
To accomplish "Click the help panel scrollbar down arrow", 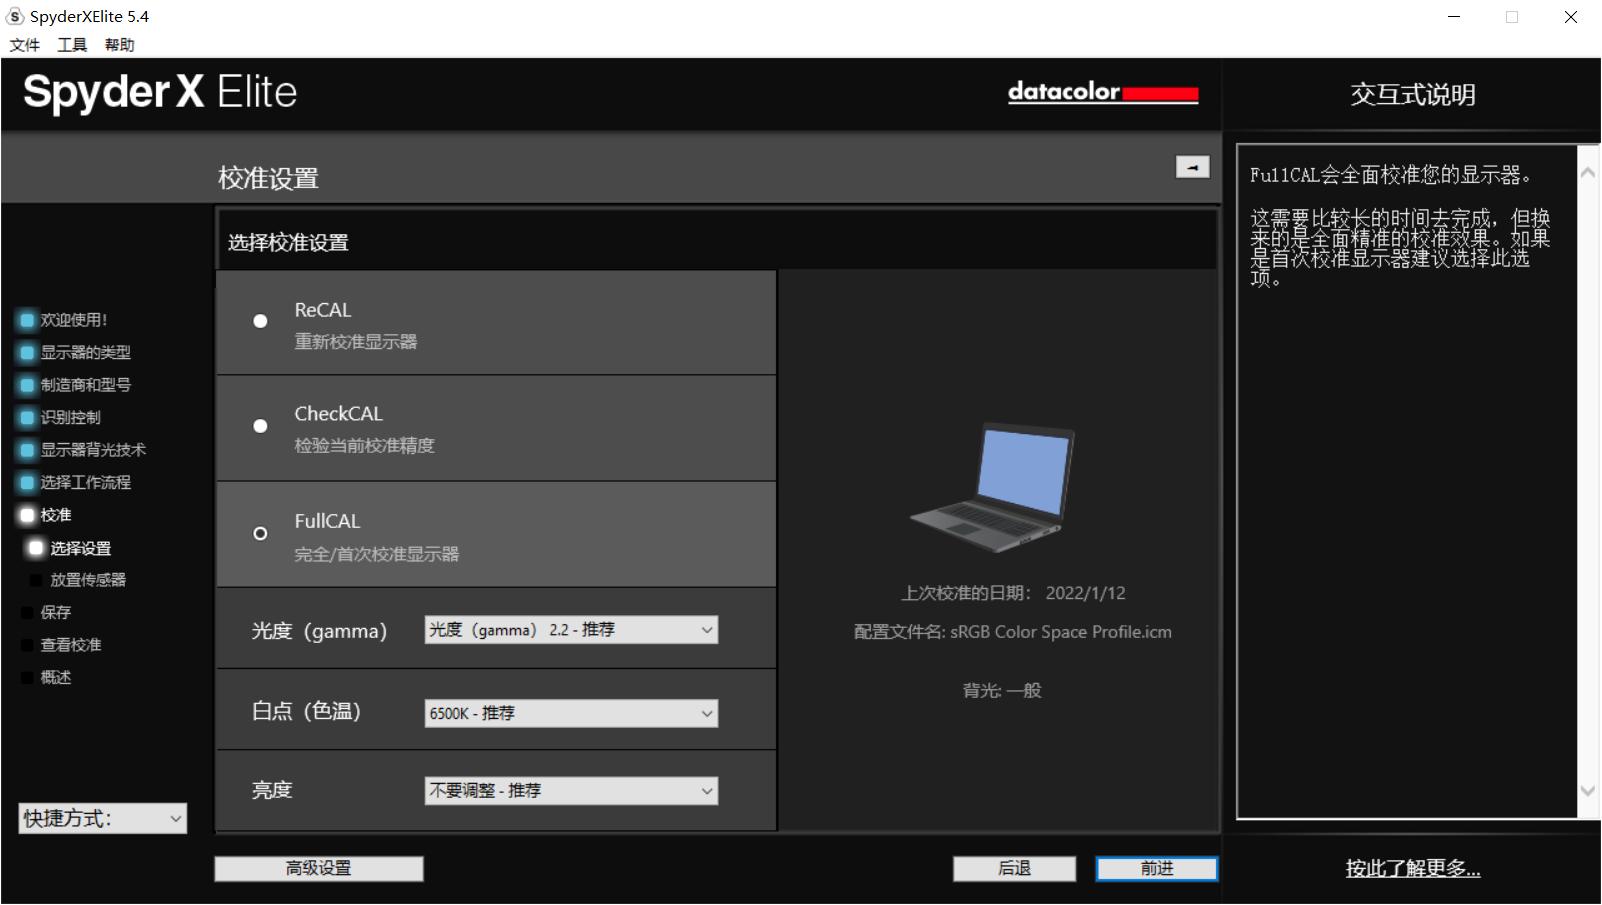I will [1587, 790].
